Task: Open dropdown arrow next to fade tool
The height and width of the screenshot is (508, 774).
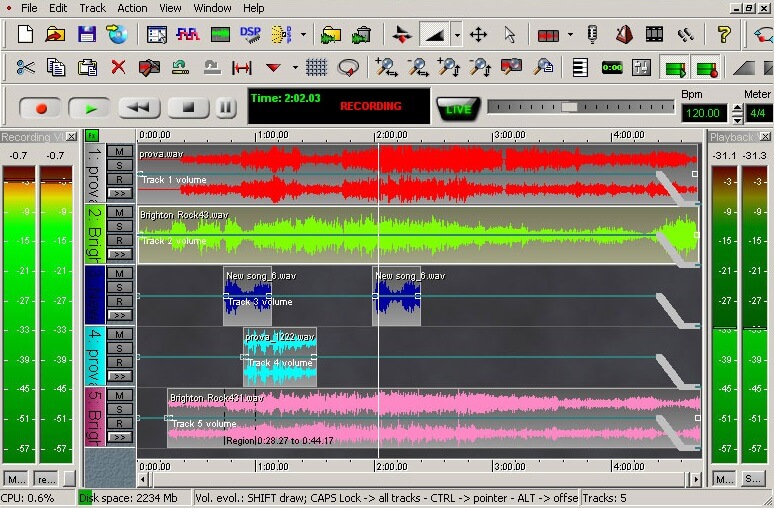Action: tap(457, 35)
